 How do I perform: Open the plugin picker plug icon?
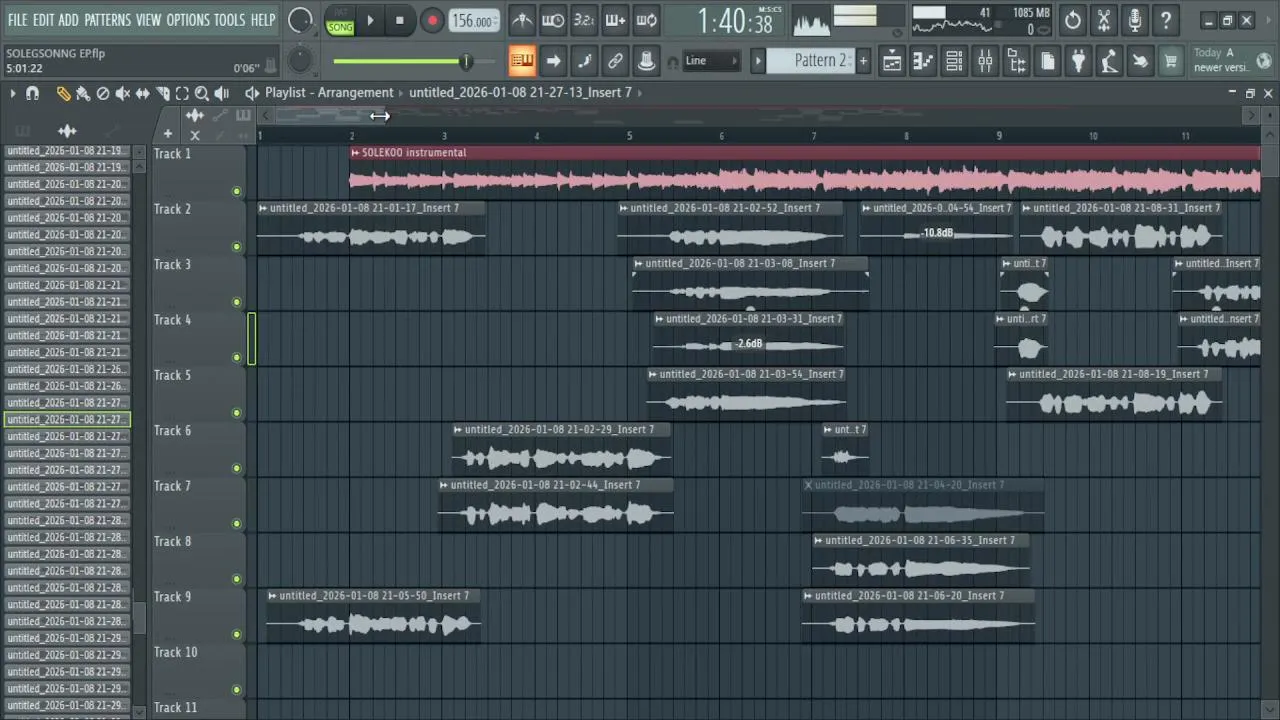click(x=1078, y=61)
